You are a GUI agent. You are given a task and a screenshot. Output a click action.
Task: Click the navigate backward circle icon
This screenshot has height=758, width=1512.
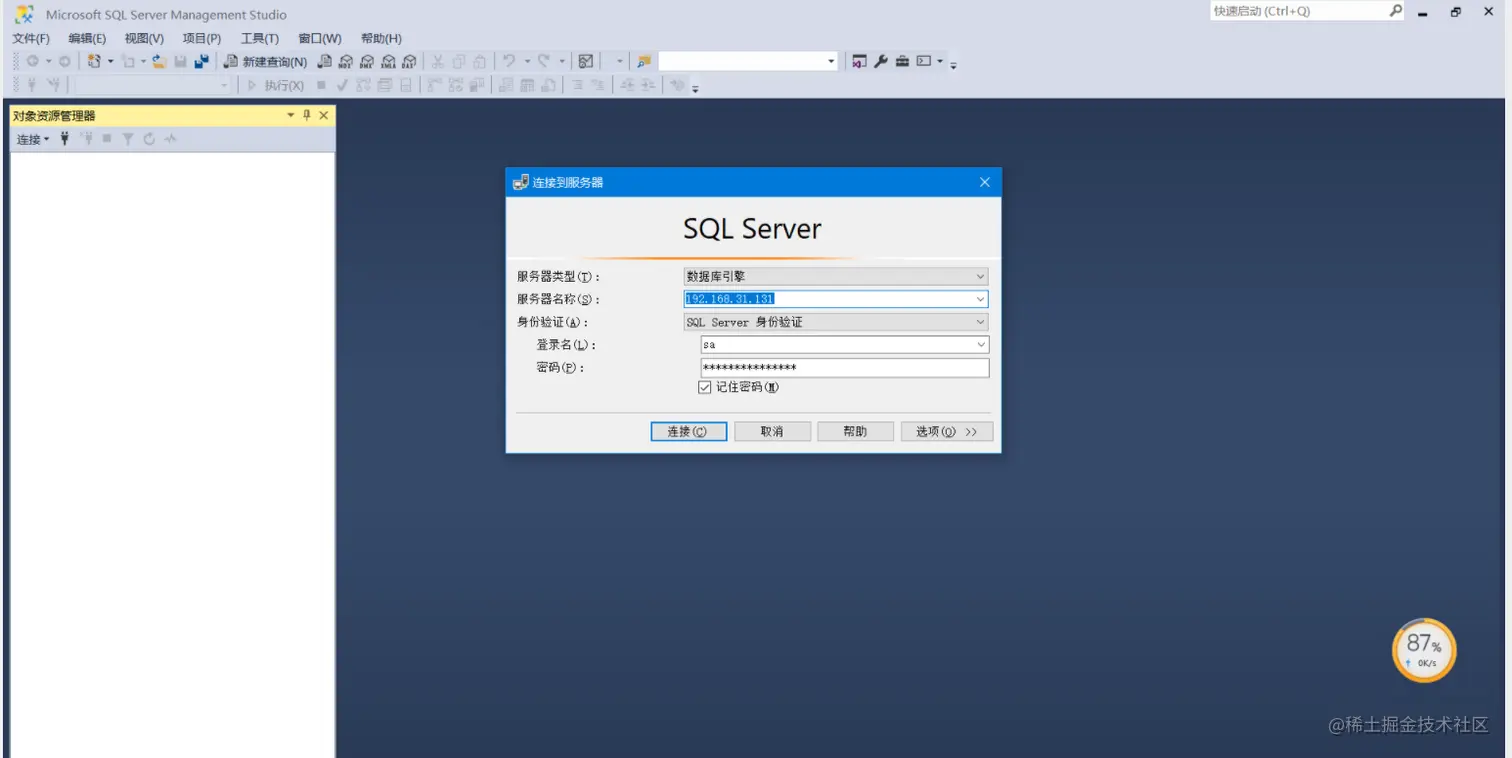33,62
